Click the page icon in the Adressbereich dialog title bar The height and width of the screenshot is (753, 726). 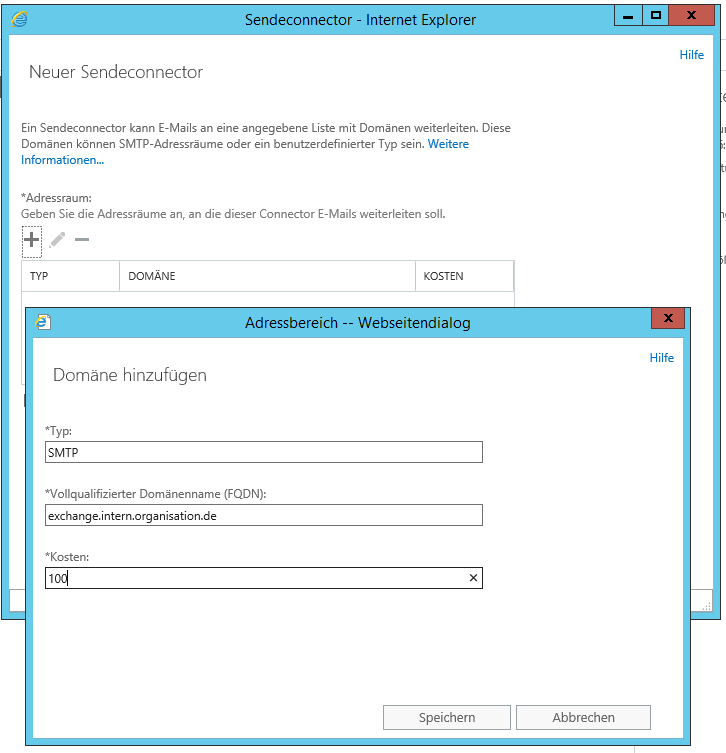pos(43,322)
